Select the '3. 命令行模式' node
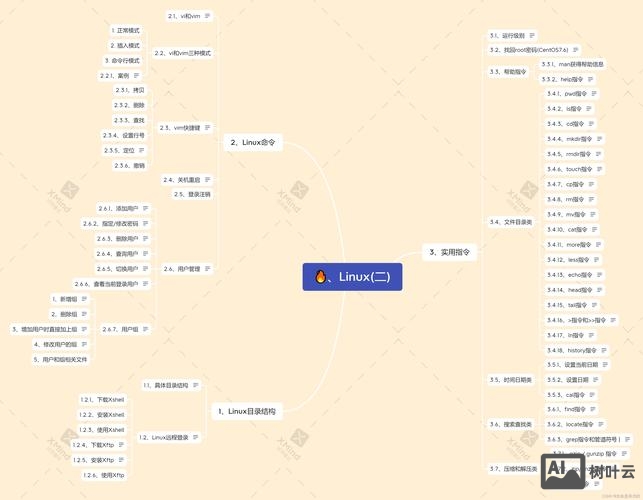Viewport: 643px width, 500px height. pyautogui.click(x=122, y=61)
